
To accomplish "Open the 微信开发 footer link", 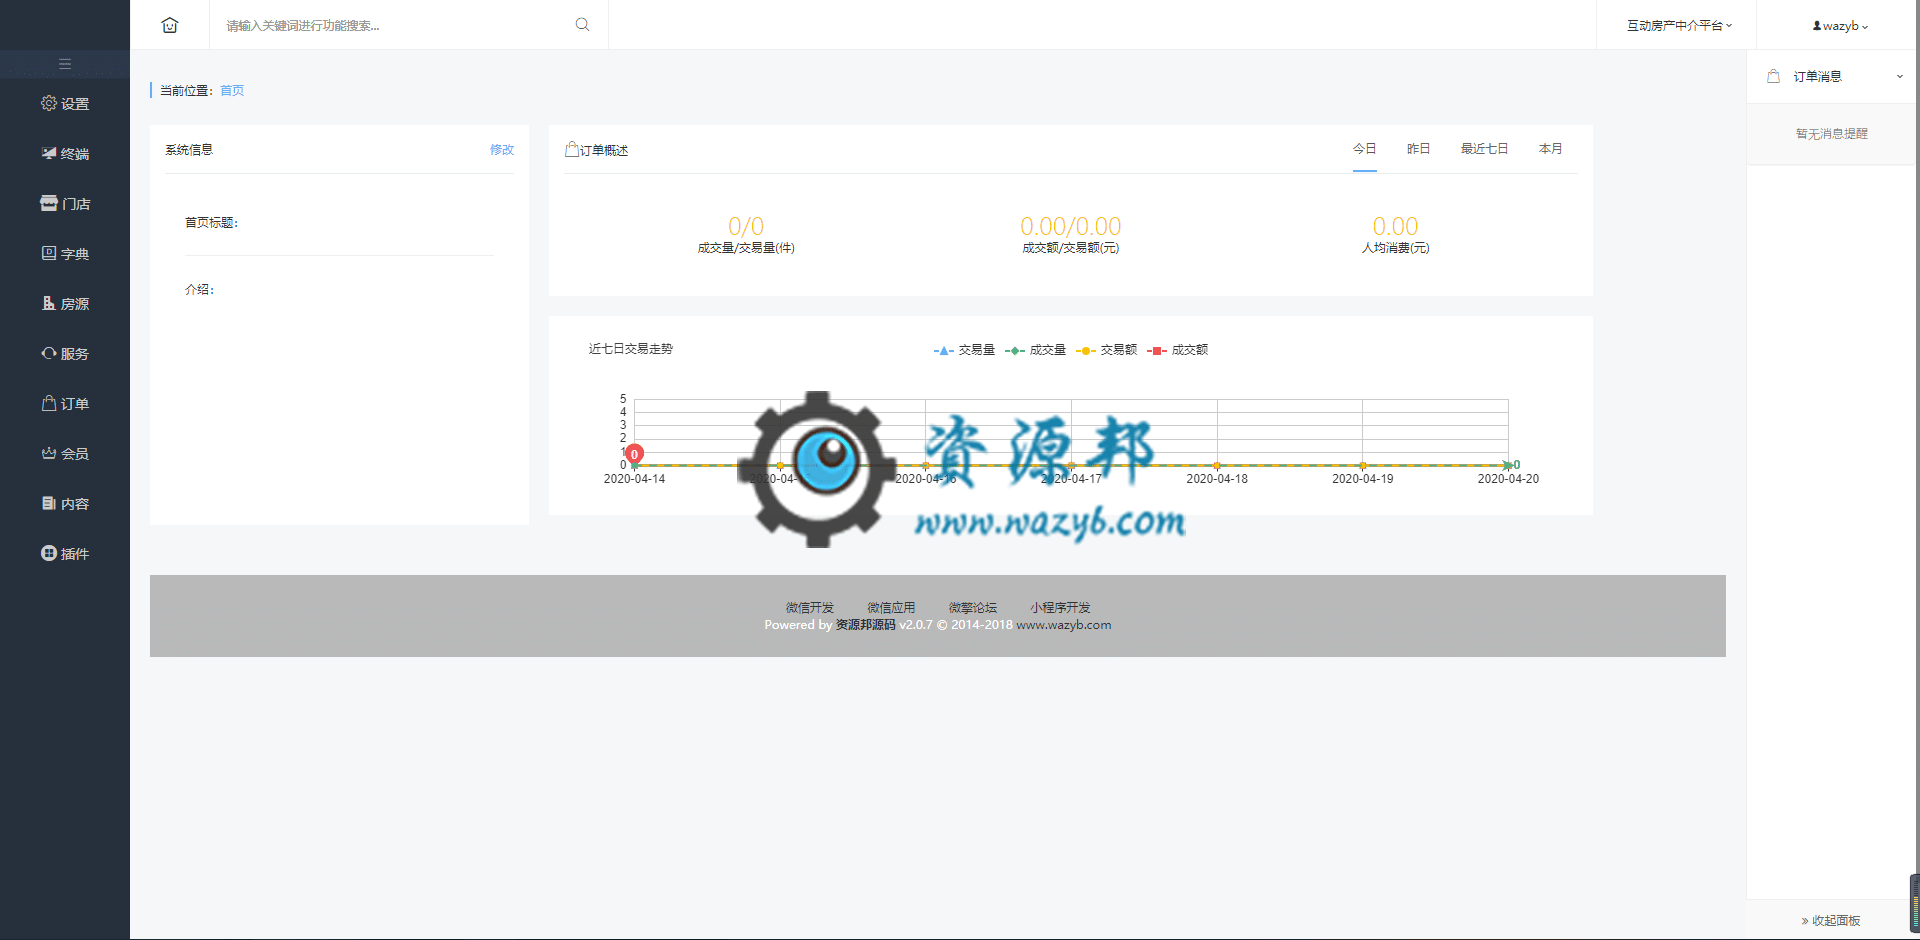I will click(x=809, y=607).
